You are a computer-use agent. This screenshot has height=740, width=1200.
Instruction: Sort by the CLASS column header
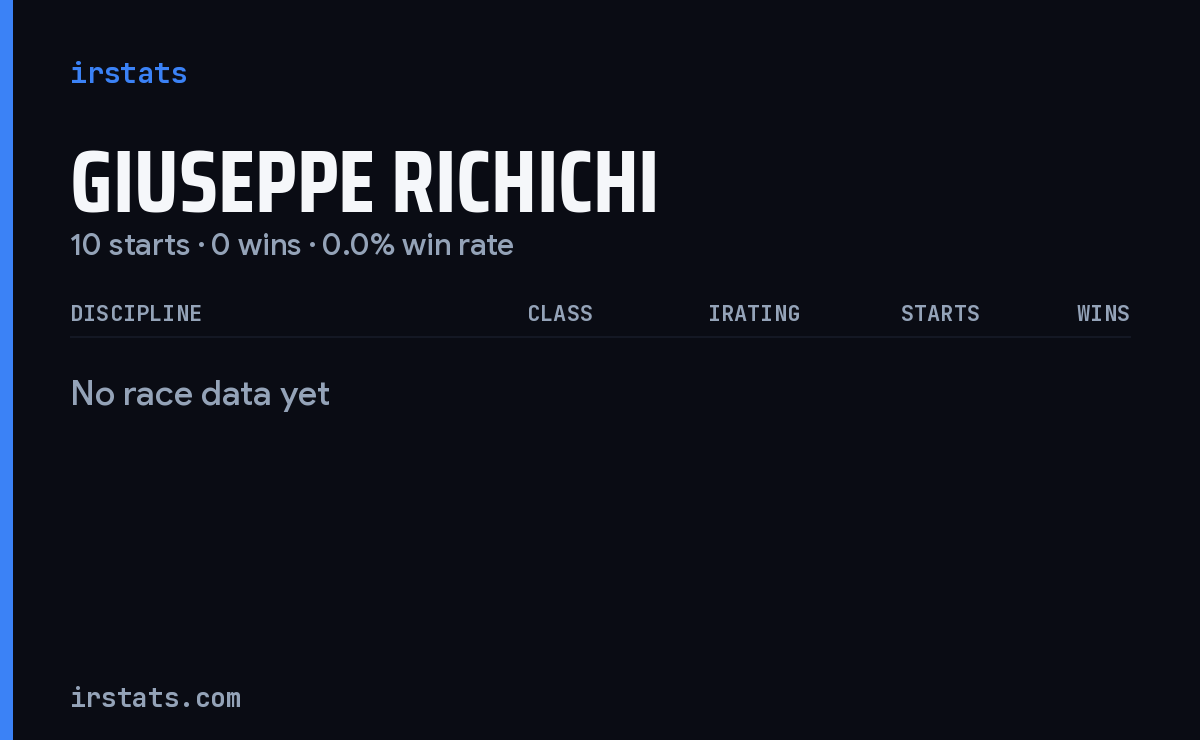[x=560, y=313]
